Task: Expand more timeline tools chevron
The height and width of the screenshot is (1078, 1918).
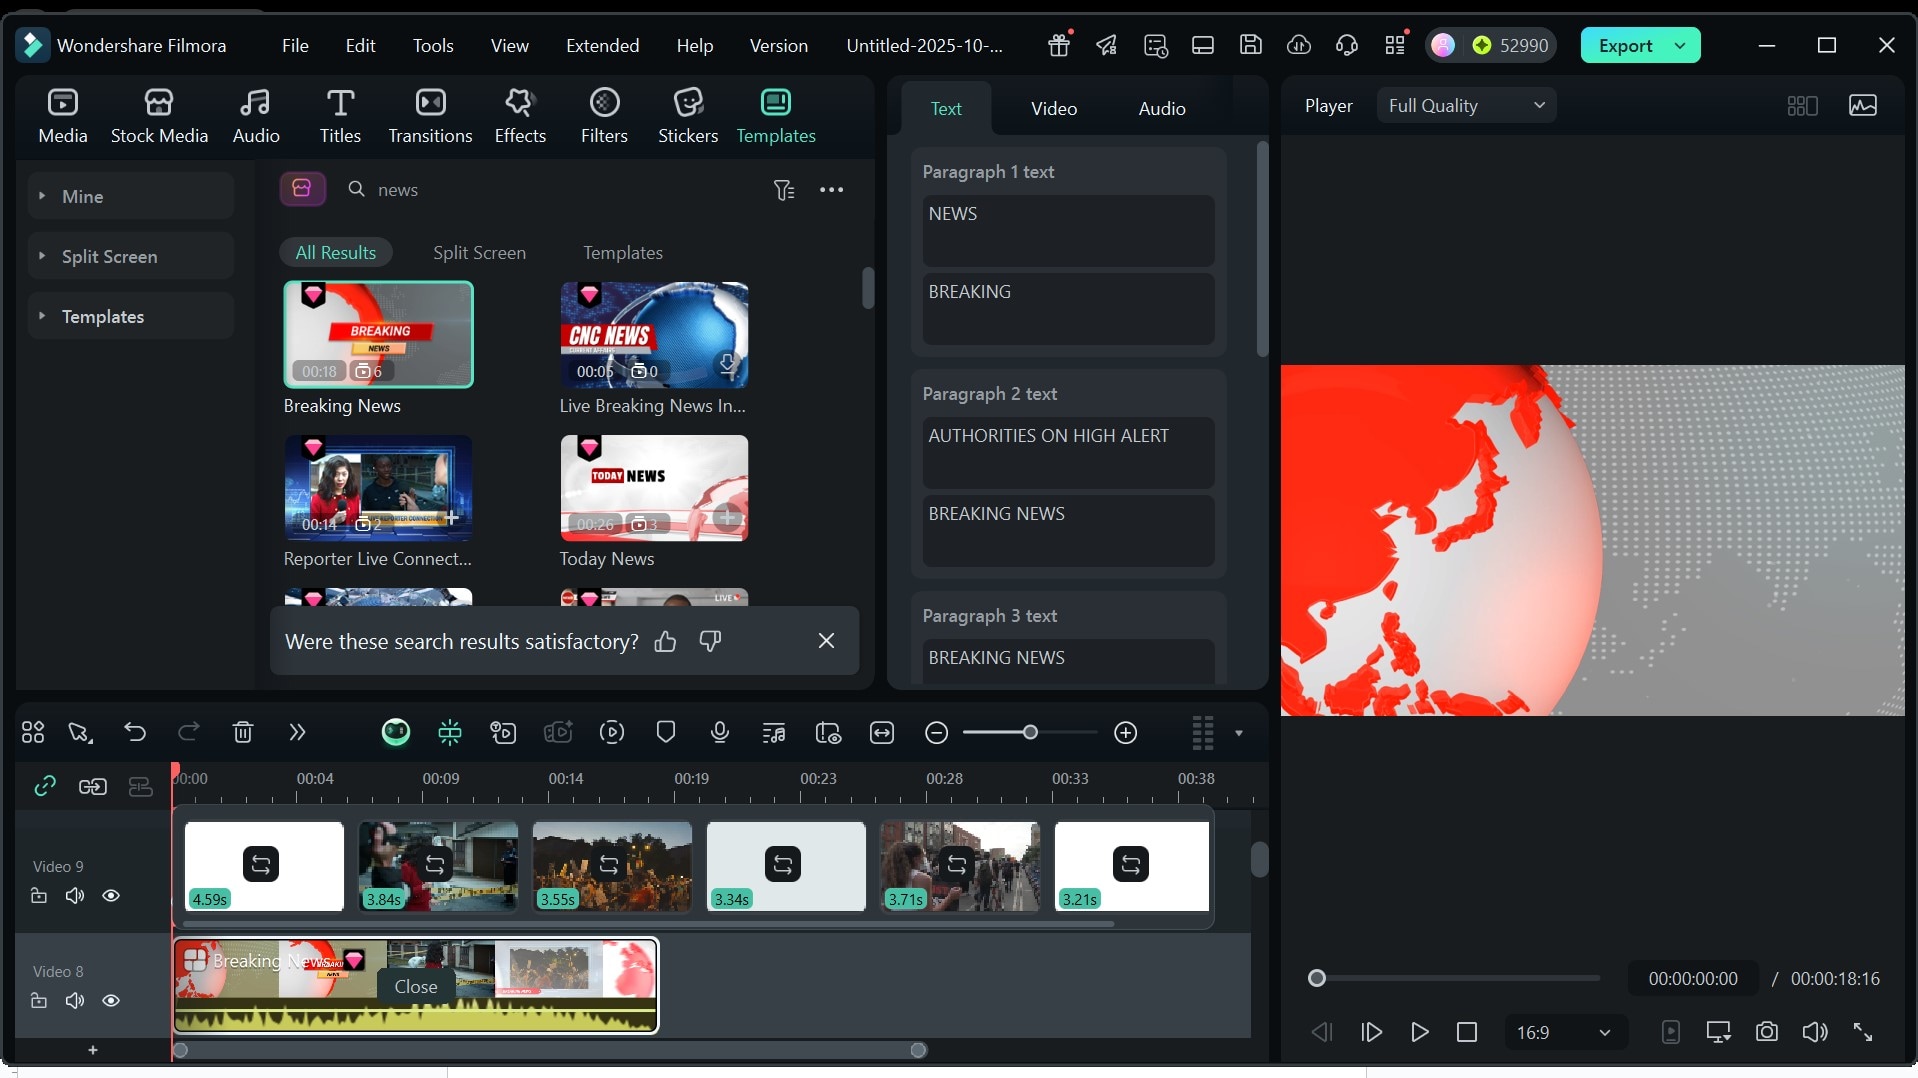Action: click(x=297, y=733)
